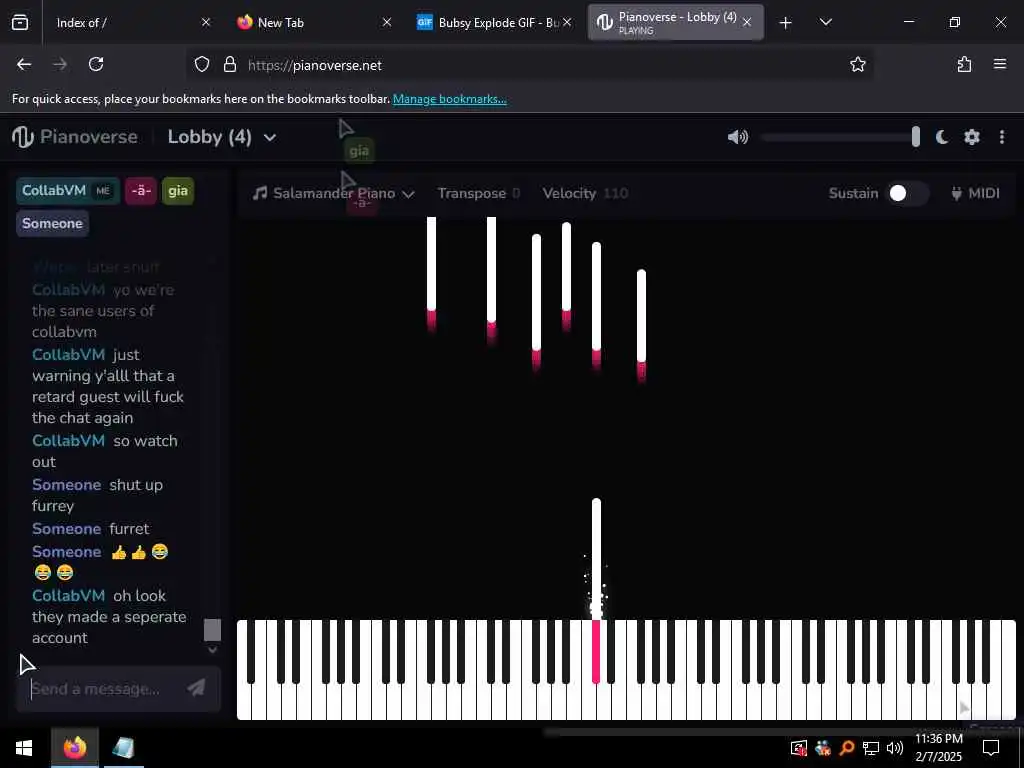Viewport: 1024px width, 768px height.
Task: Open the Windows notification center
Action: pos(991,748)
